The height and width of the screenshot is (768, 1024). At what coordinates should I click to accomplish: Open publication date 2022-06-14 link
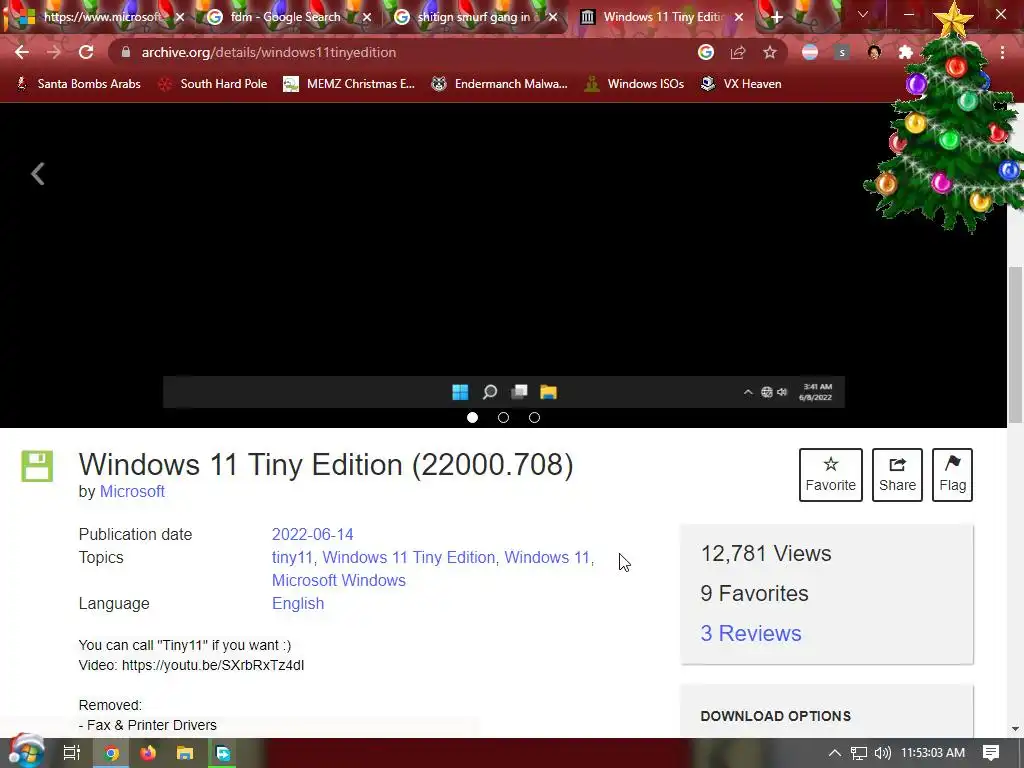pos(312,534)
